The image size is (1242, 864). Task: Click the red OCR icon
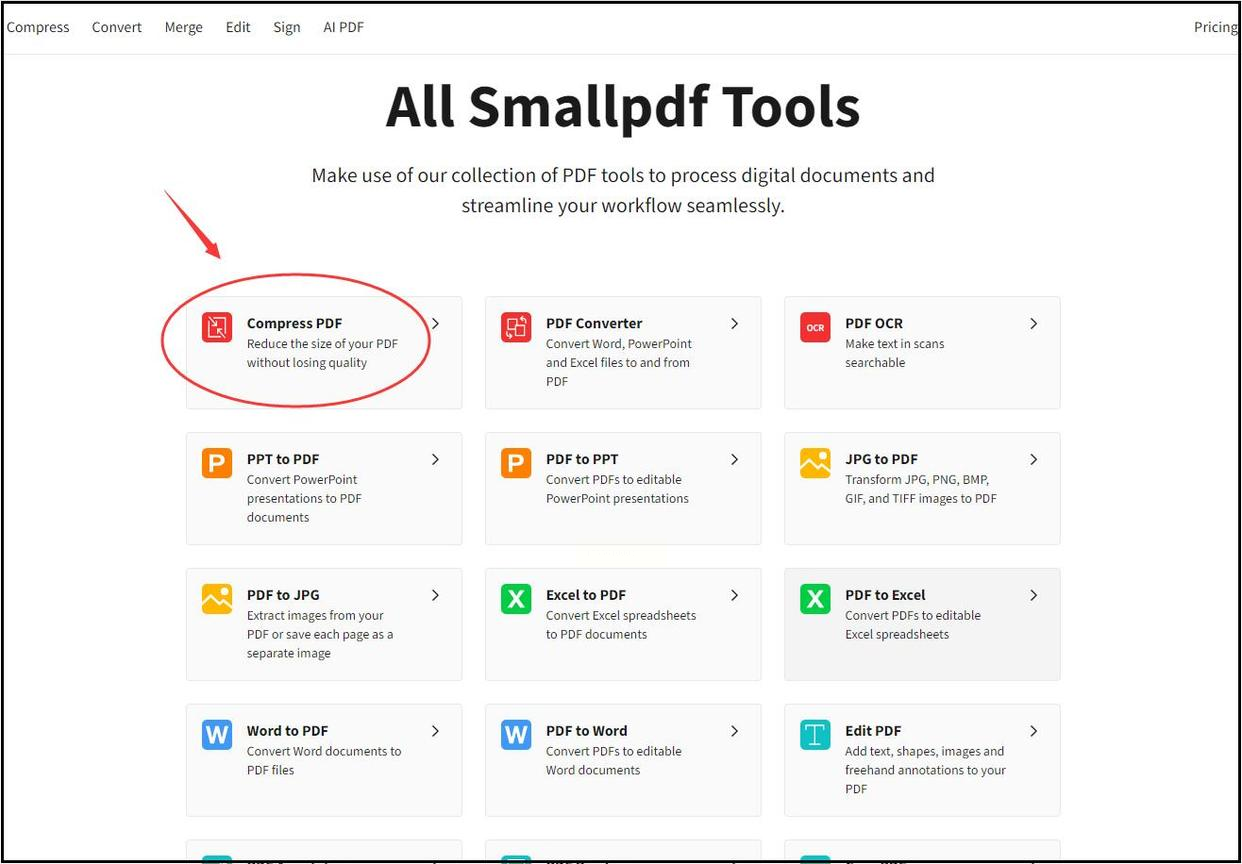815,327
